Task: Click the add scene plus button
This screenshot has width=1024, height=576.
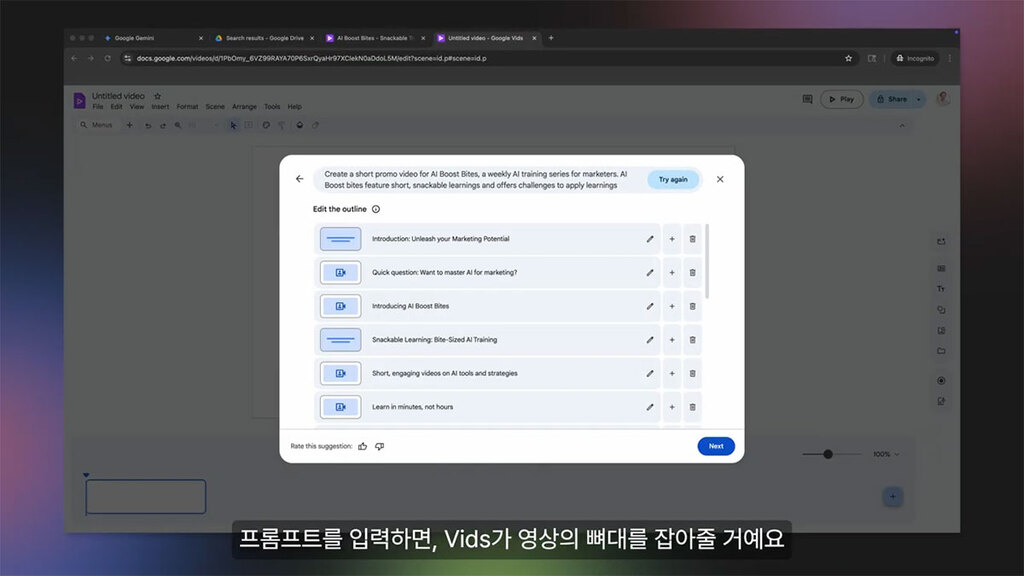Action: click(x=893, y=496)
